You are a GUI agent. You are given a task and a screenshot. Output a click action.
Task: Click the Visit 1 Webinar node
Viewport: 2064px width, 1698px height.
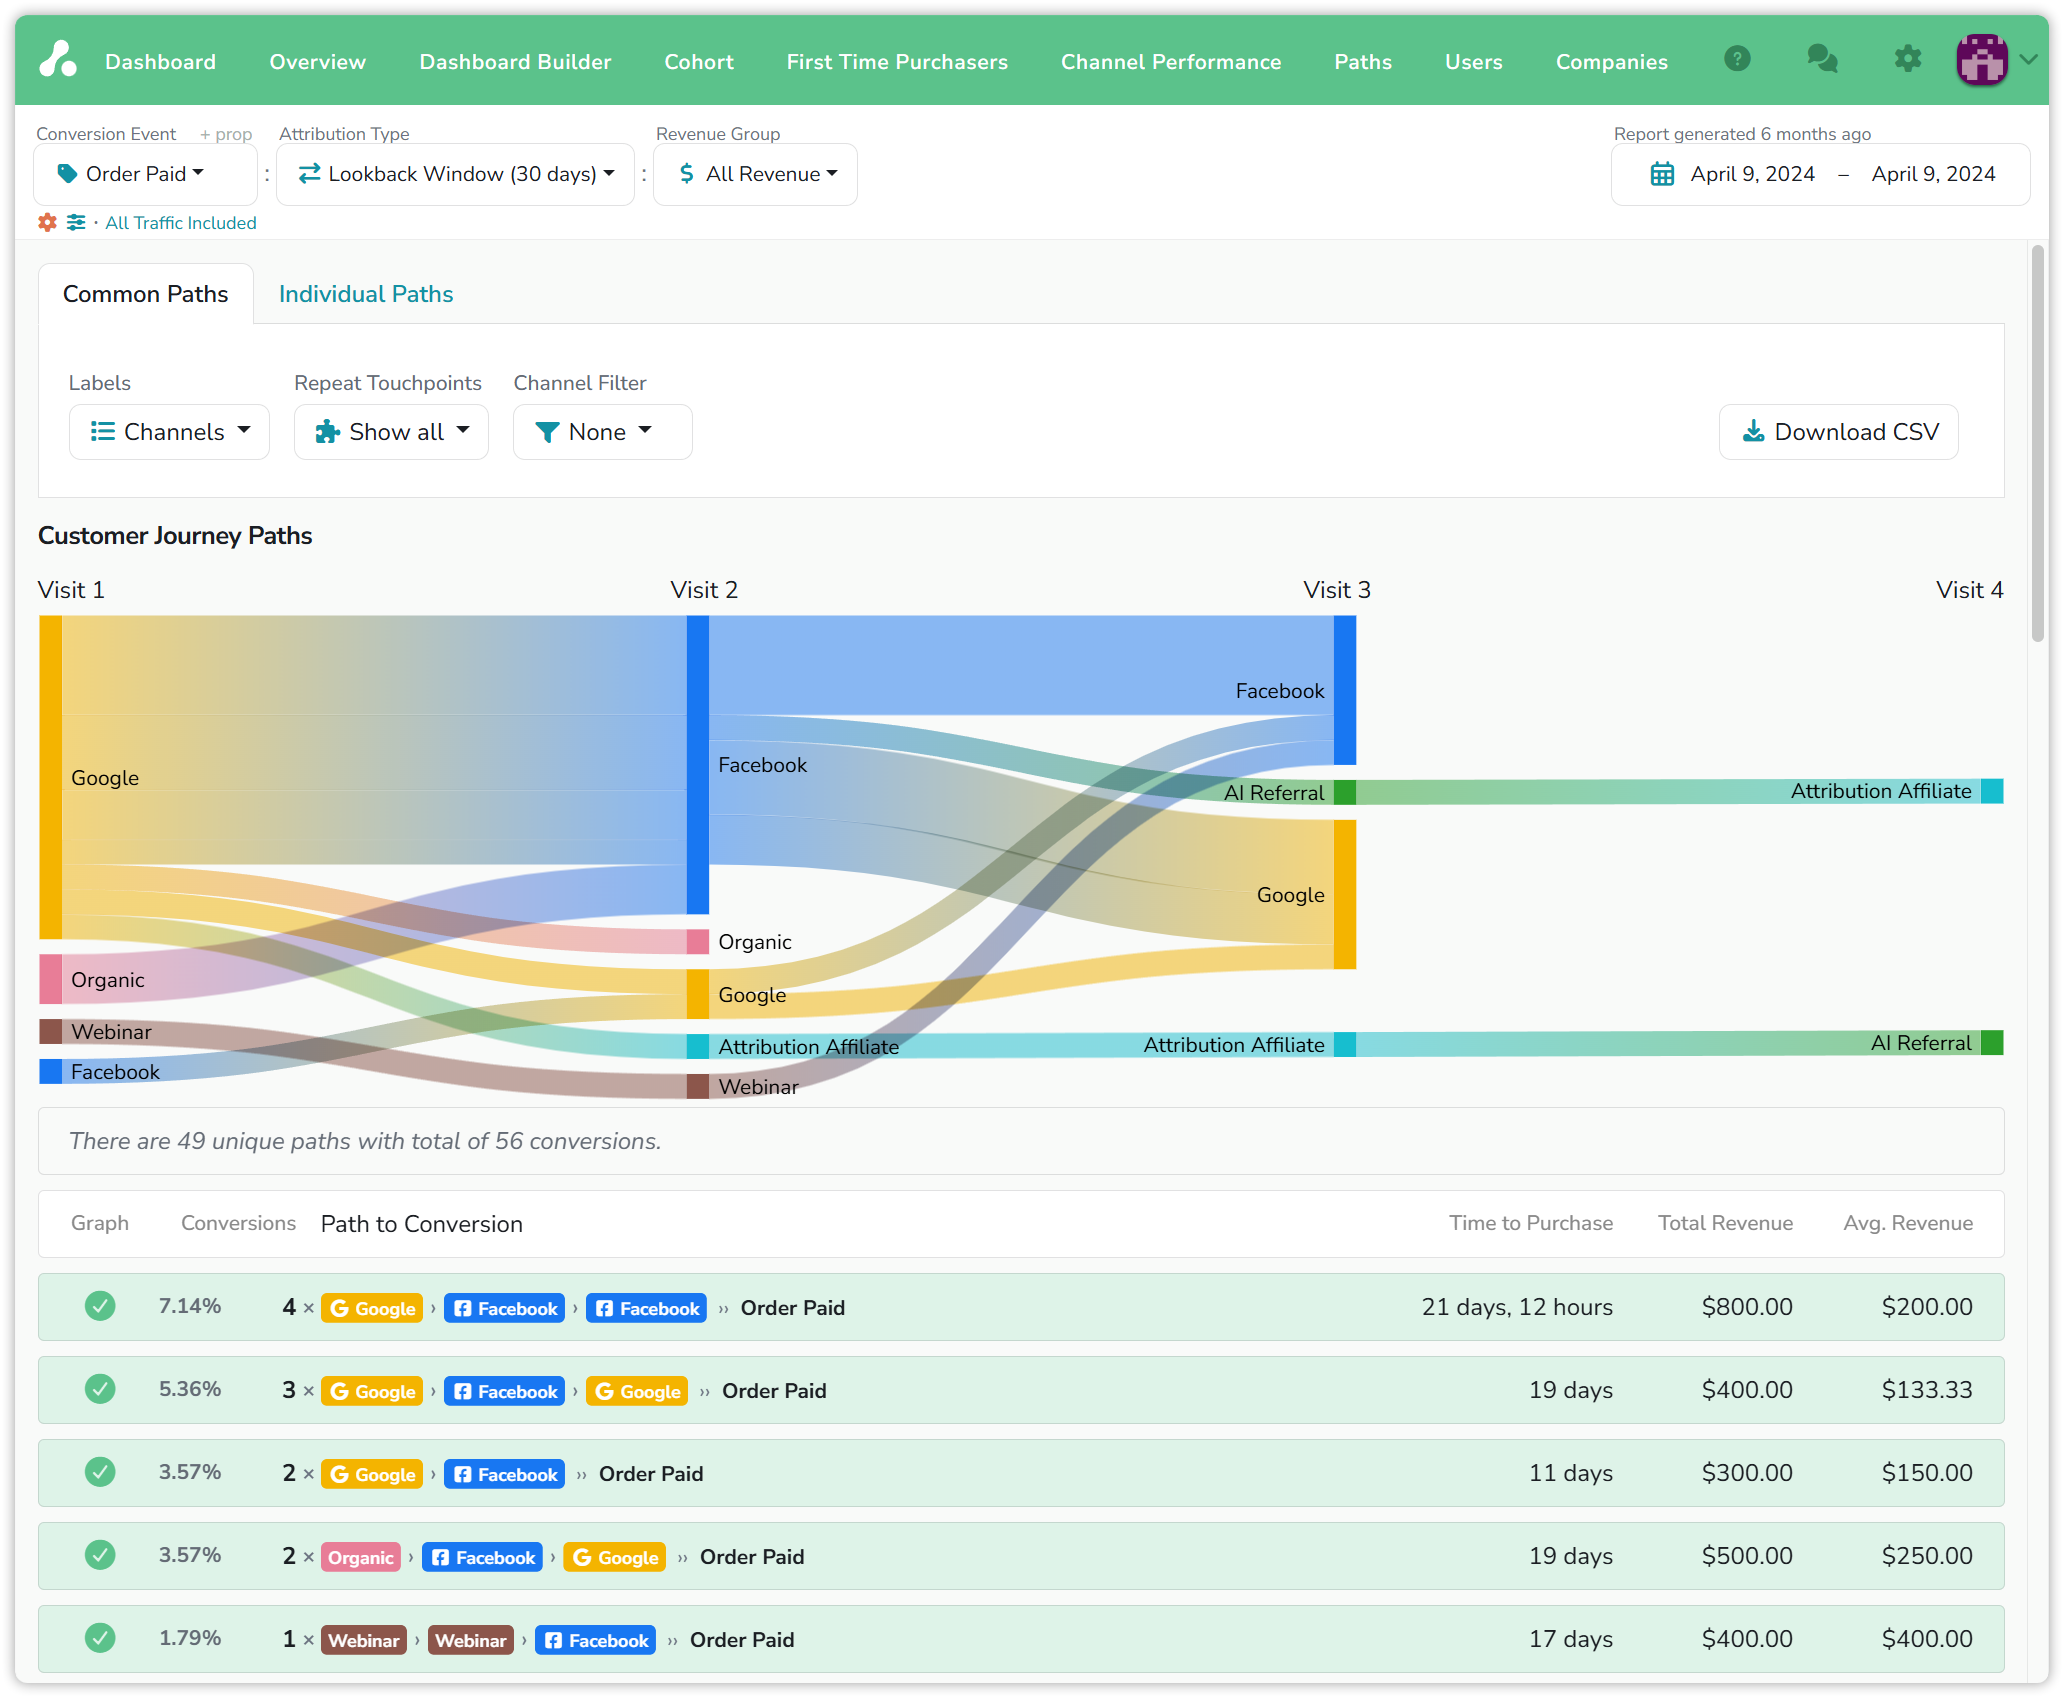50,1031
